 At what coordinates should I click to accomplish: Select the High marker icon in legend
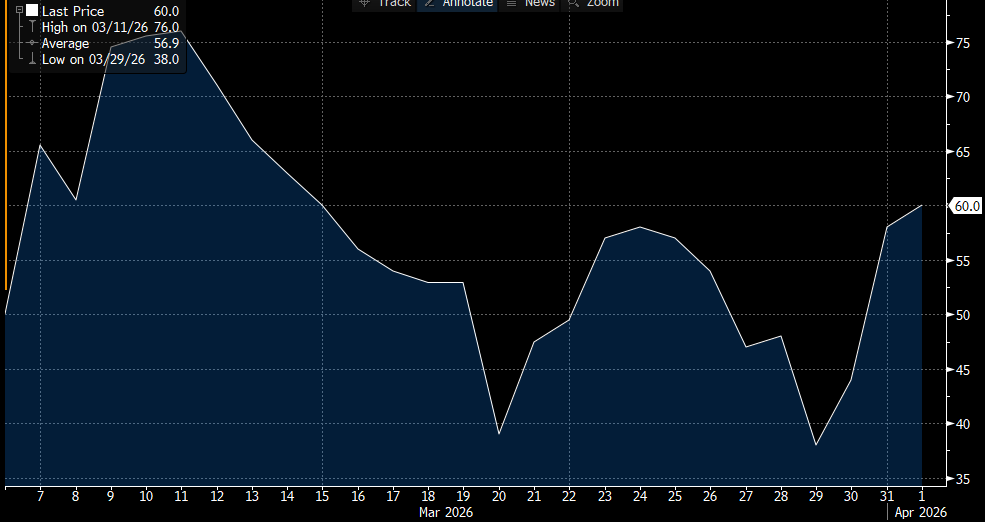[x=32, y=27]
